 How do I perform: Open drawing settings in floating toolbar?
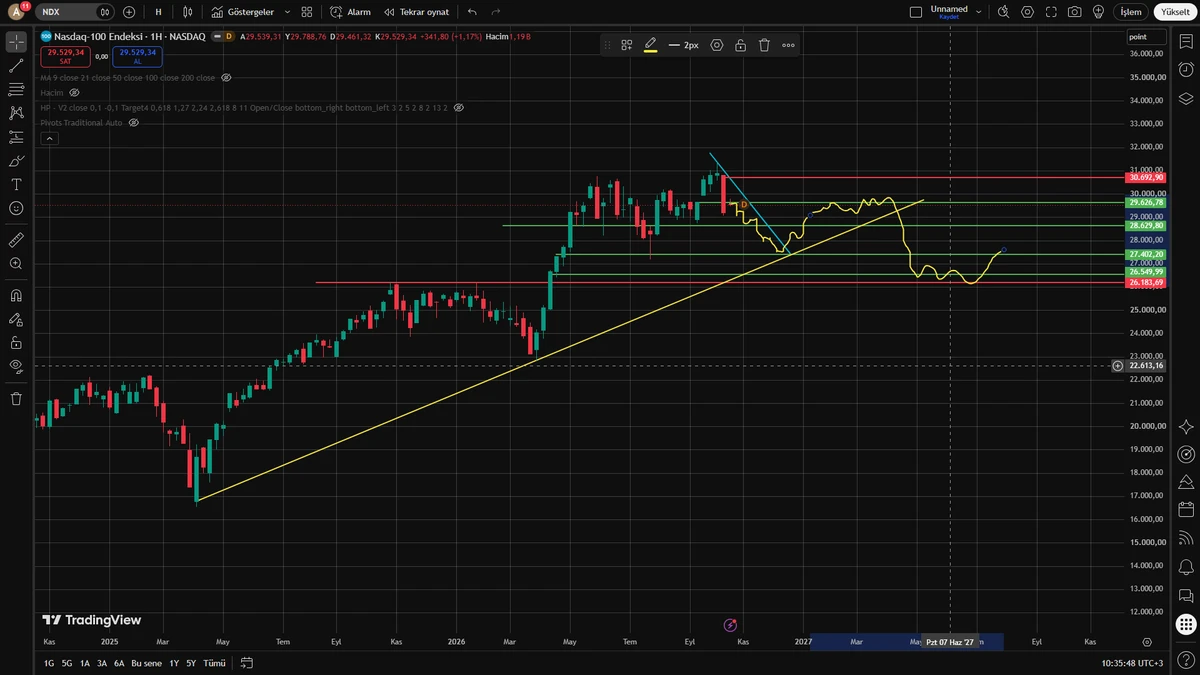717,45
